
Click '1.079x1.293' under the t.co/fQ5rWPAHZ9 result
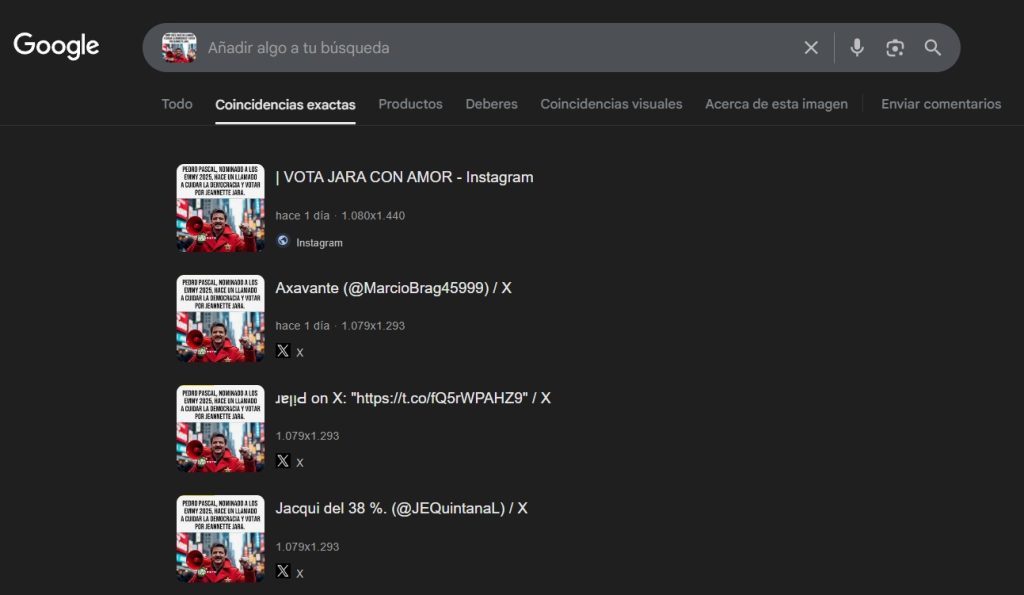[307, 436]
